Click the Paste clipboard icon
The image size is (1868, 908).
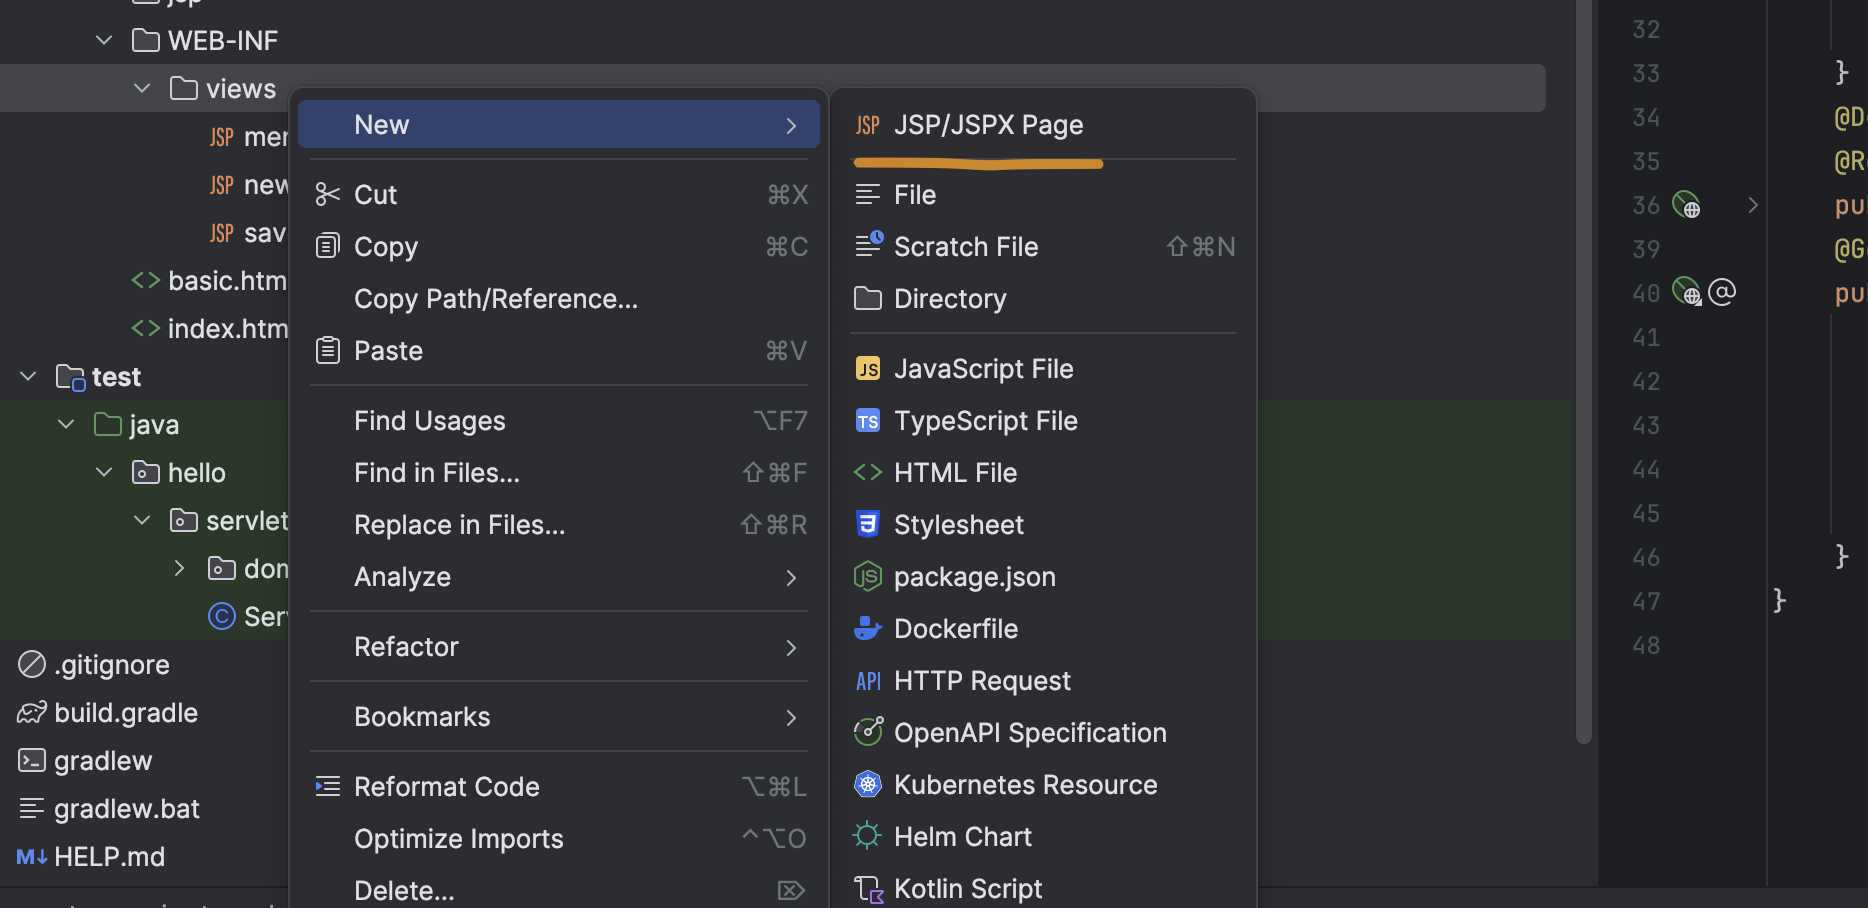click(x=328, y=350)
